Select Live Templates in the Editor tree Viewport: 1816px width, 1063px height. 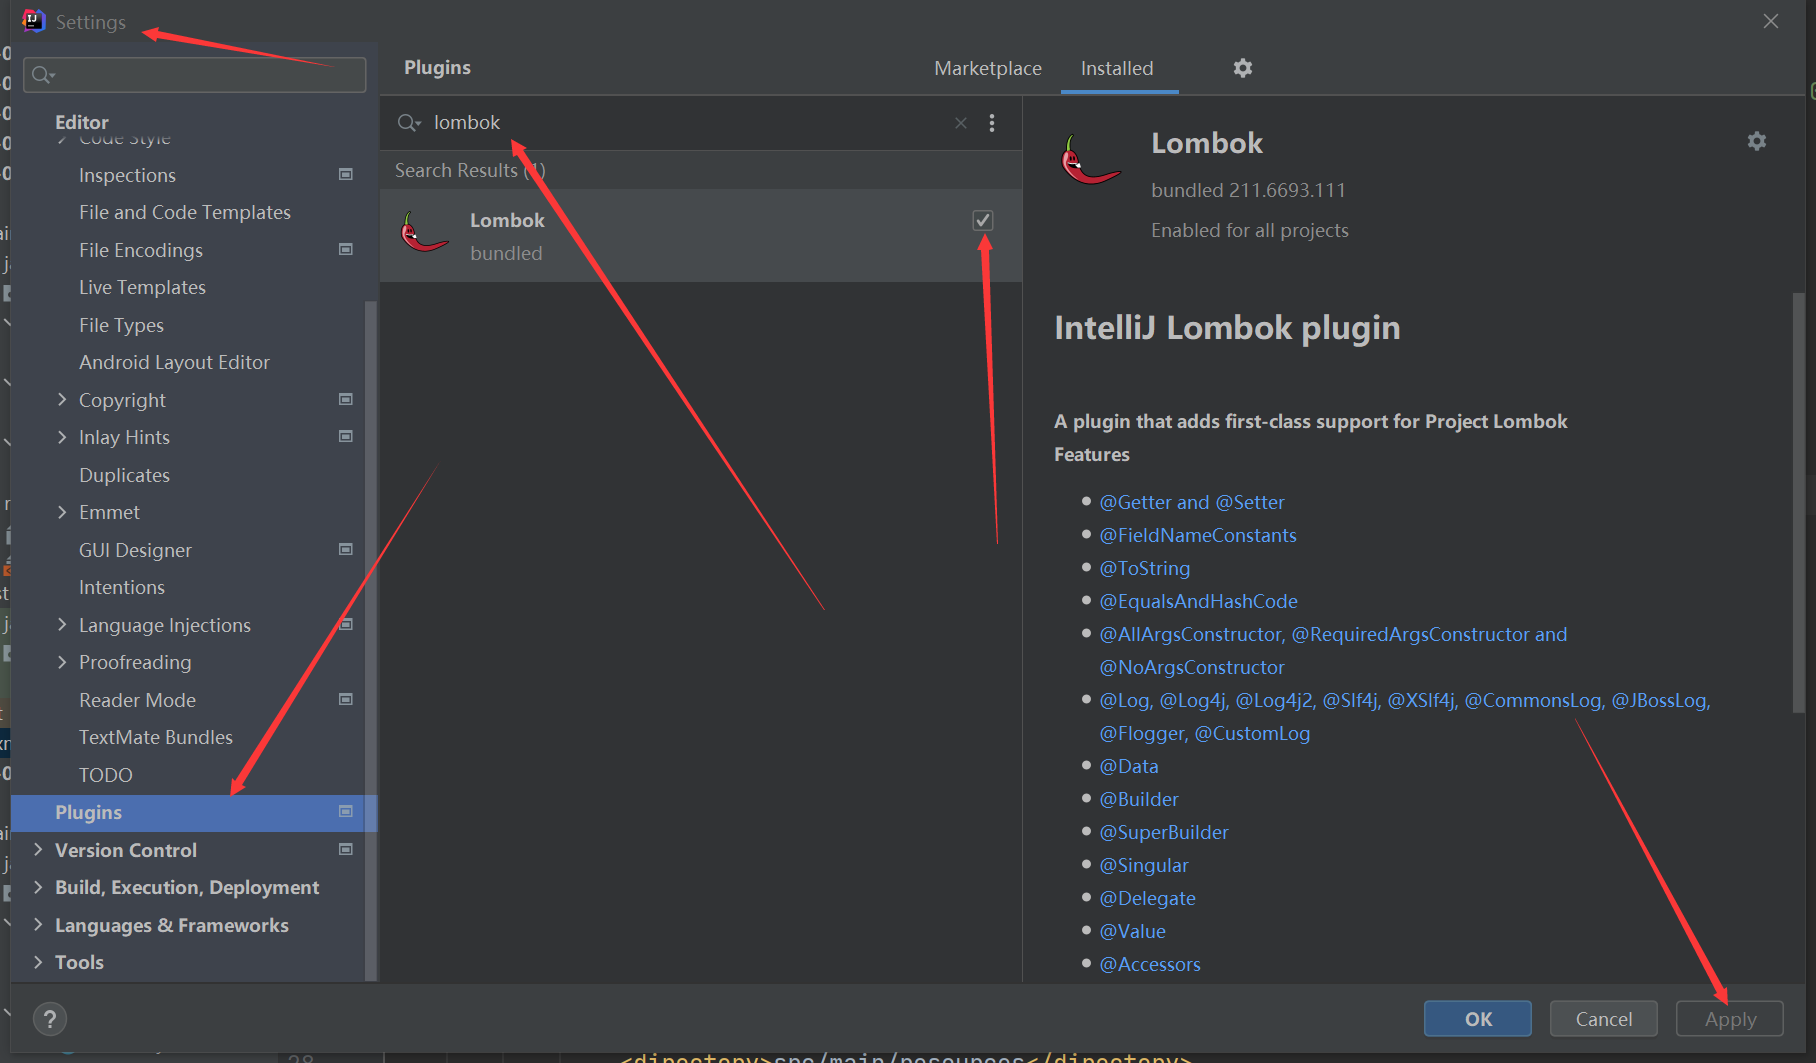(142, 288)
